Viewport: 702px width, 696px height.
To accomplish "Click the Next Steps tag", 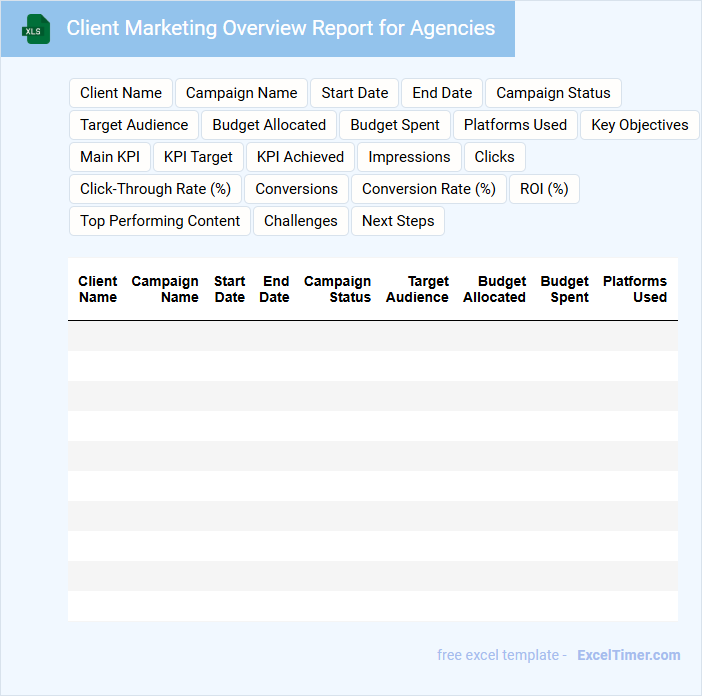I will 398,221.
